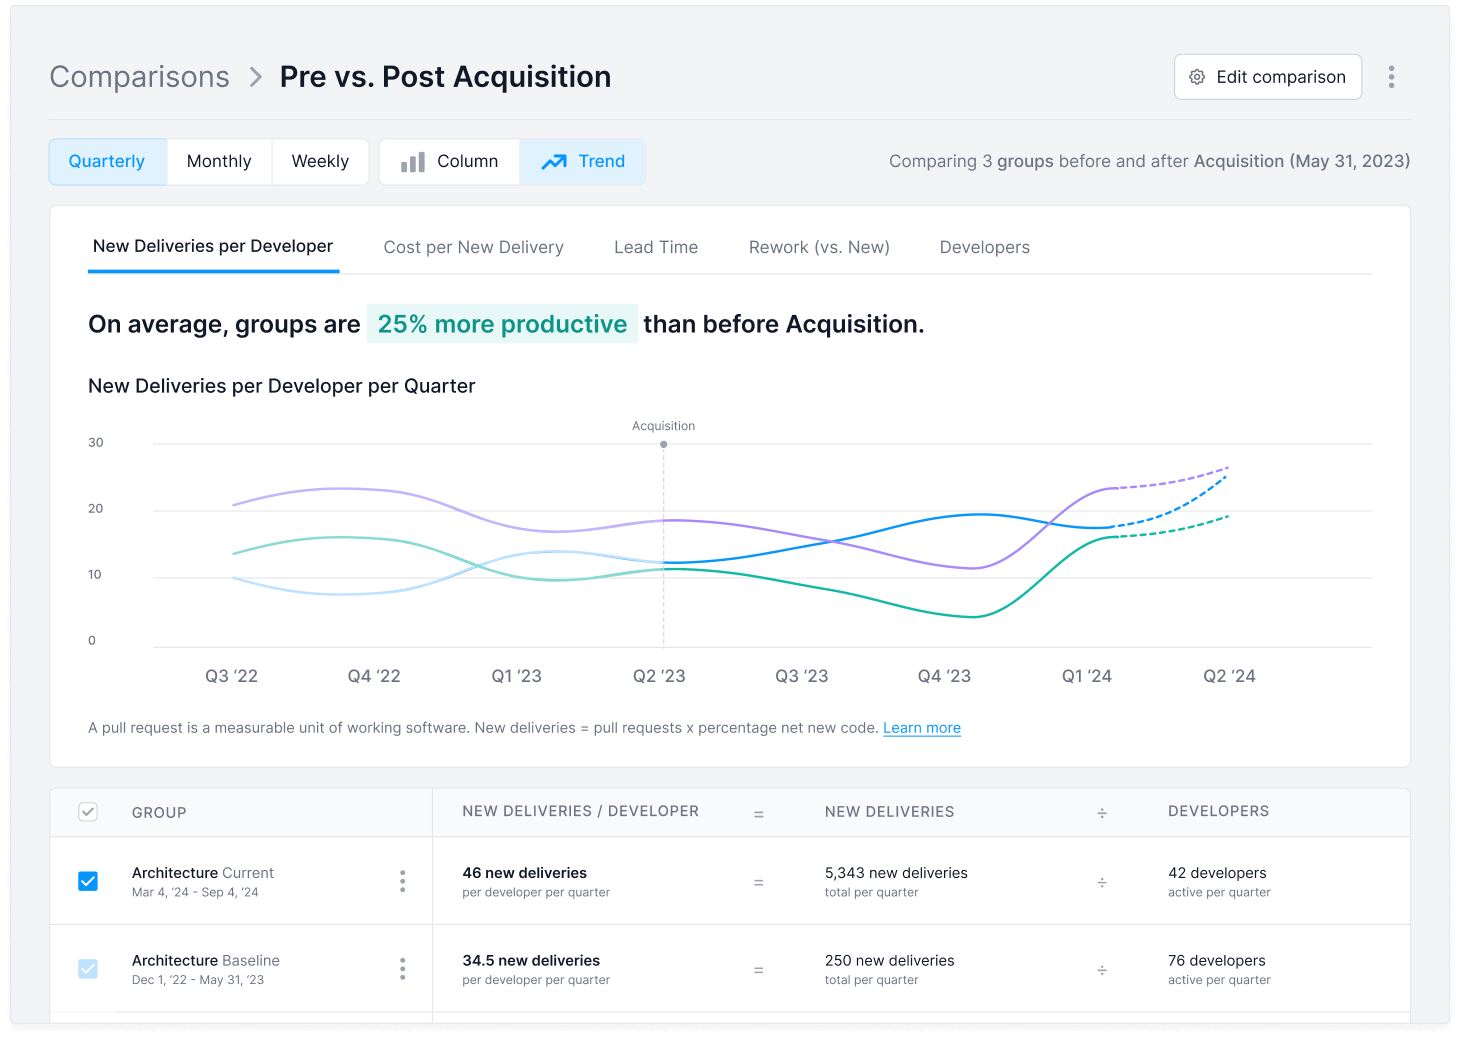1461x1039 pixels.
Task: Toggle the Architecture Baseline checkbox
Action: coord(88,969)
